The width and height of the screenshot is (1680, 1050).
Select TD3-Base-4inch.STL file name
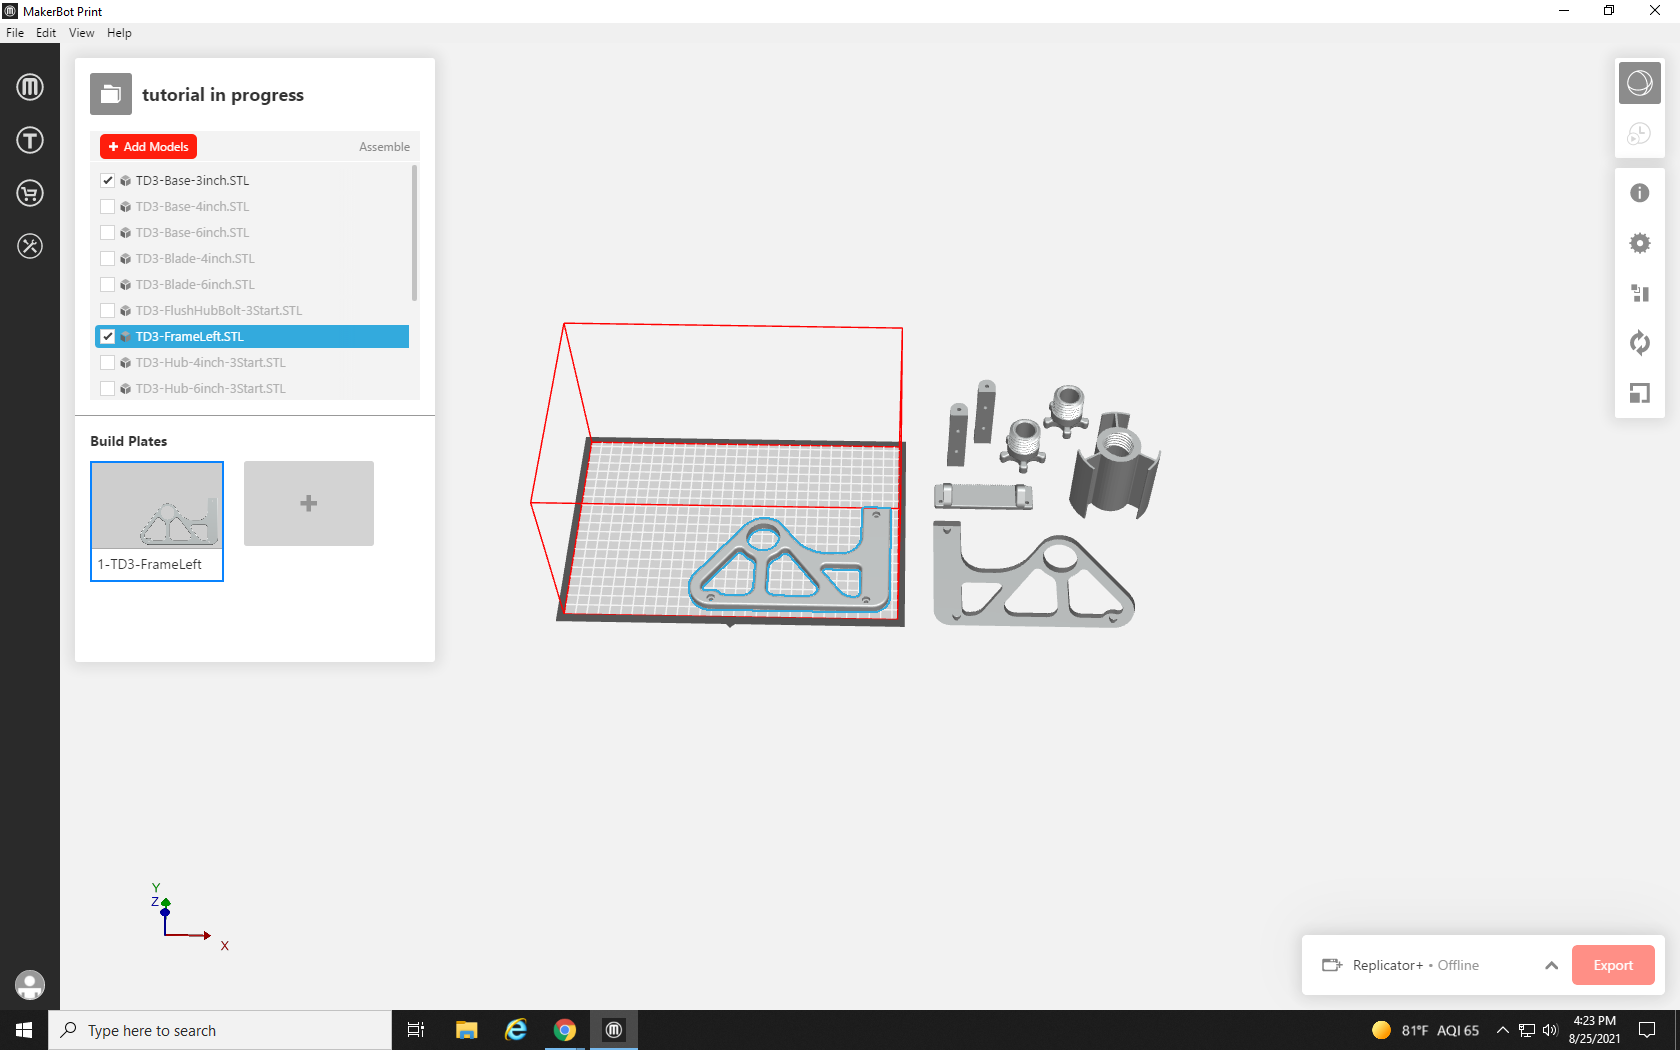click(193, 207)
